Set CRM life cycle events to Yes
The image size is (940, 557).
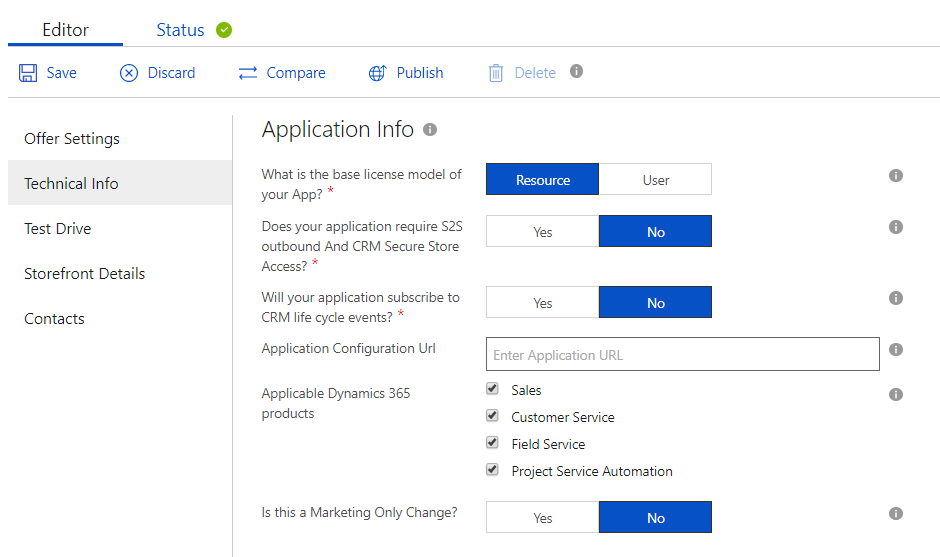(x=542, y=303)
